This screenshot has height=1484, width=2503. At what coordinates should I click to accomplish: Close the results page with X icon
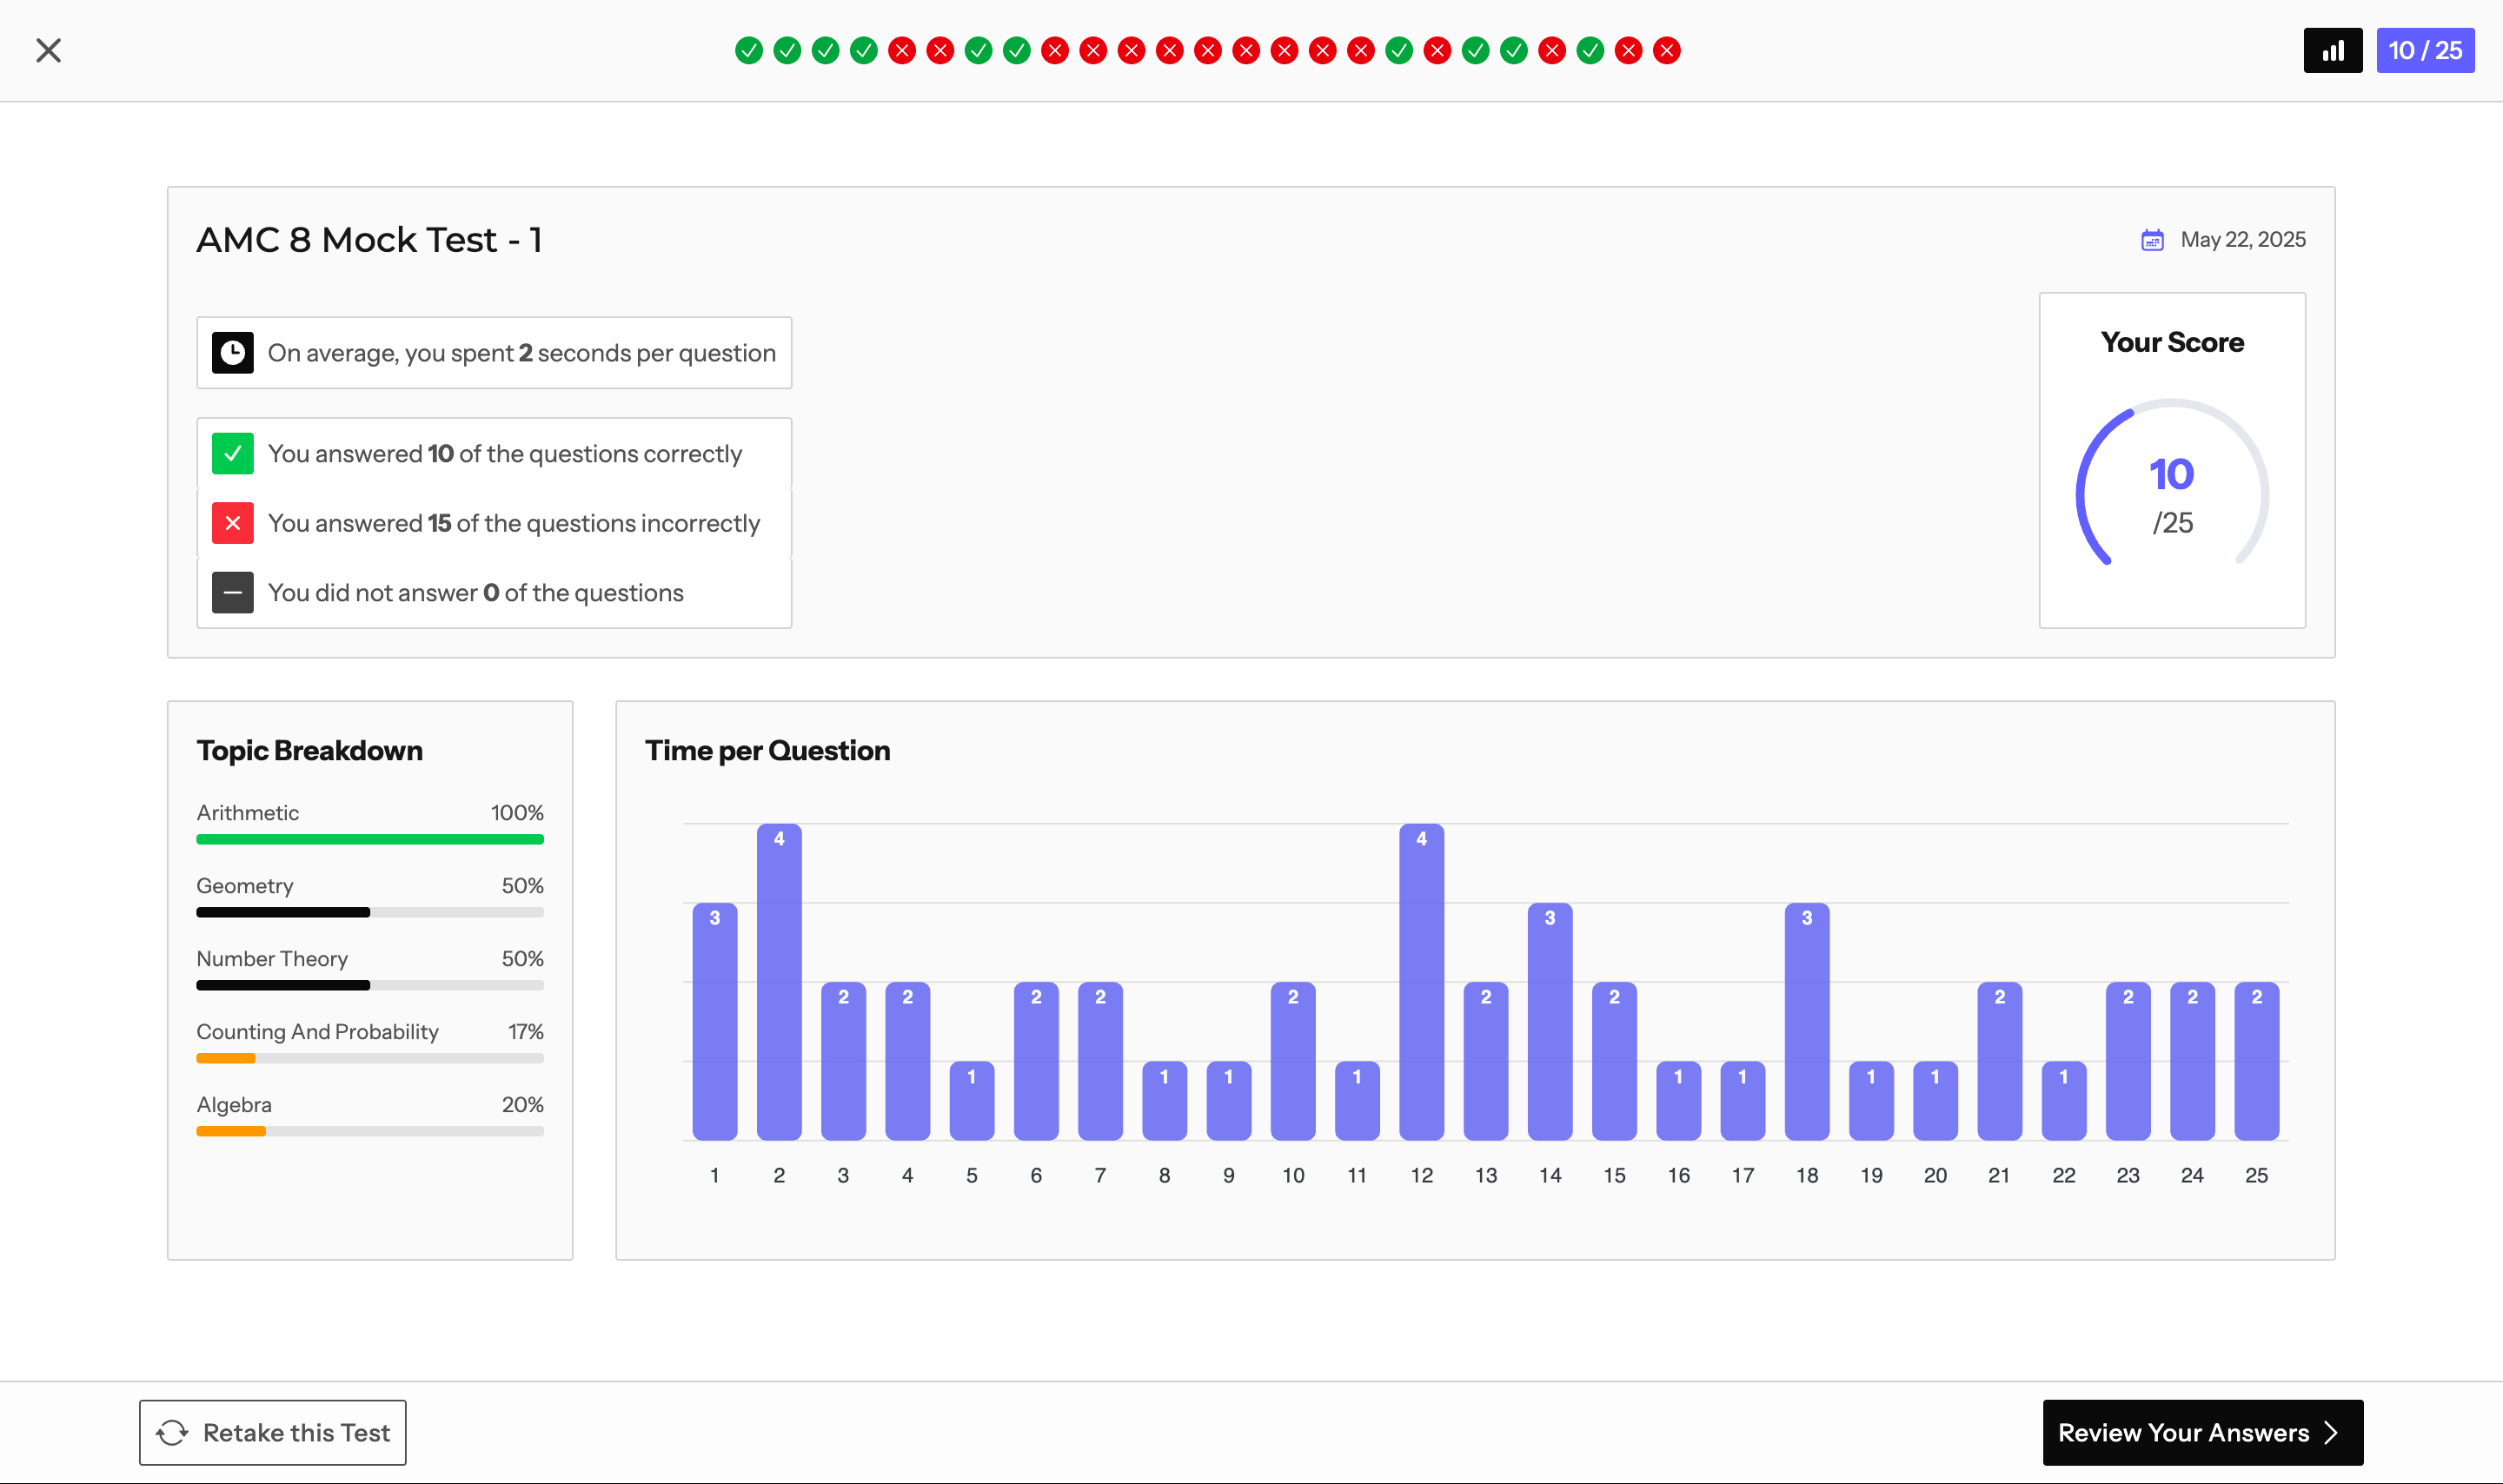[x=48, y=50]
